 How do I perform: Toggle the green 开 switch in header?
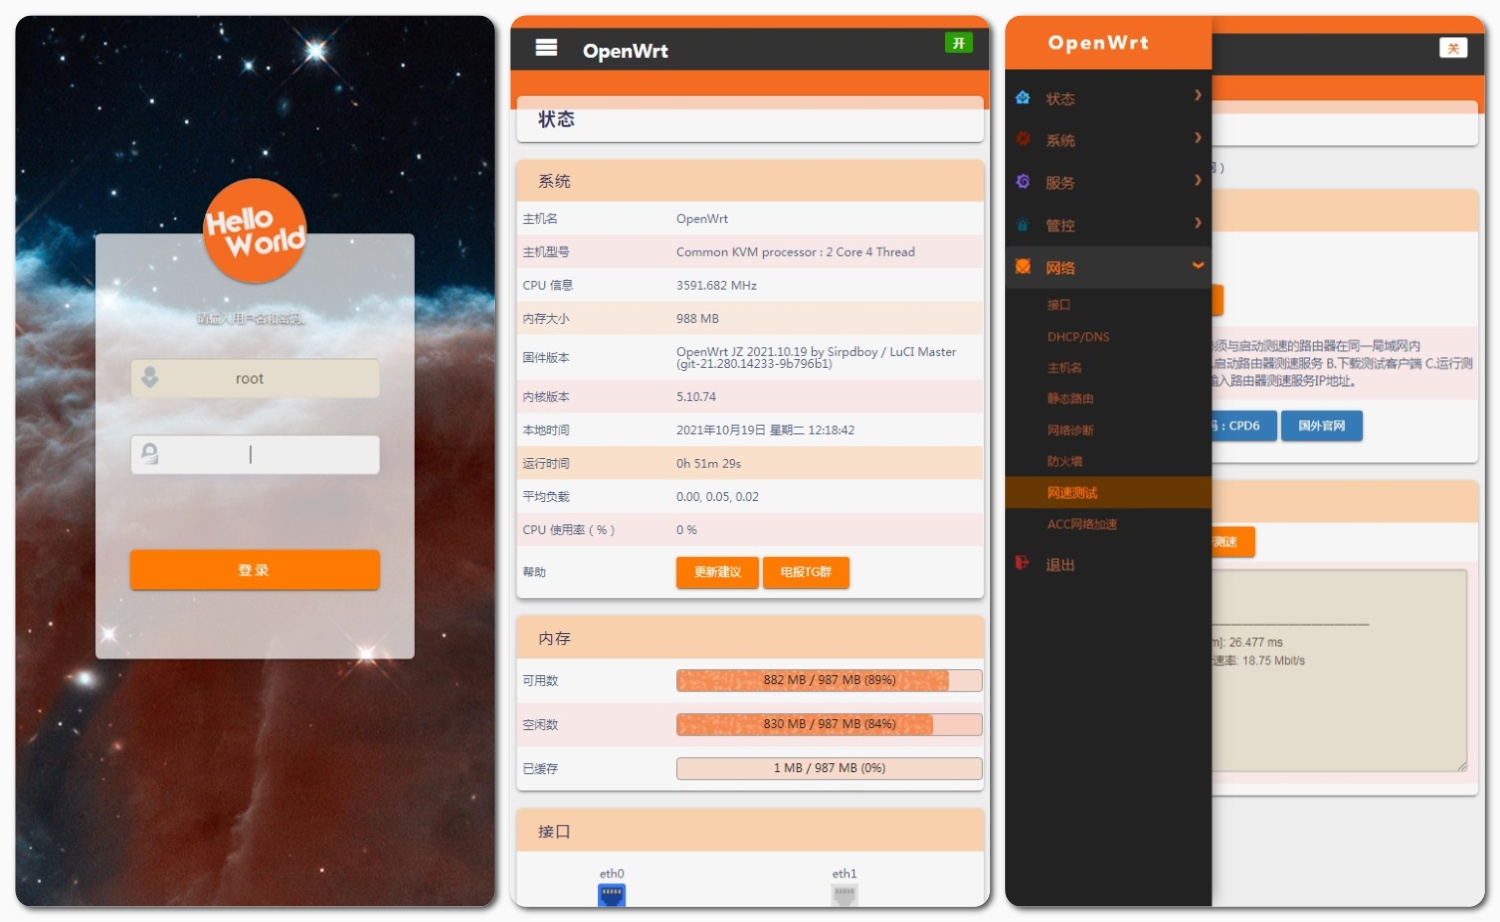point(958,43)
